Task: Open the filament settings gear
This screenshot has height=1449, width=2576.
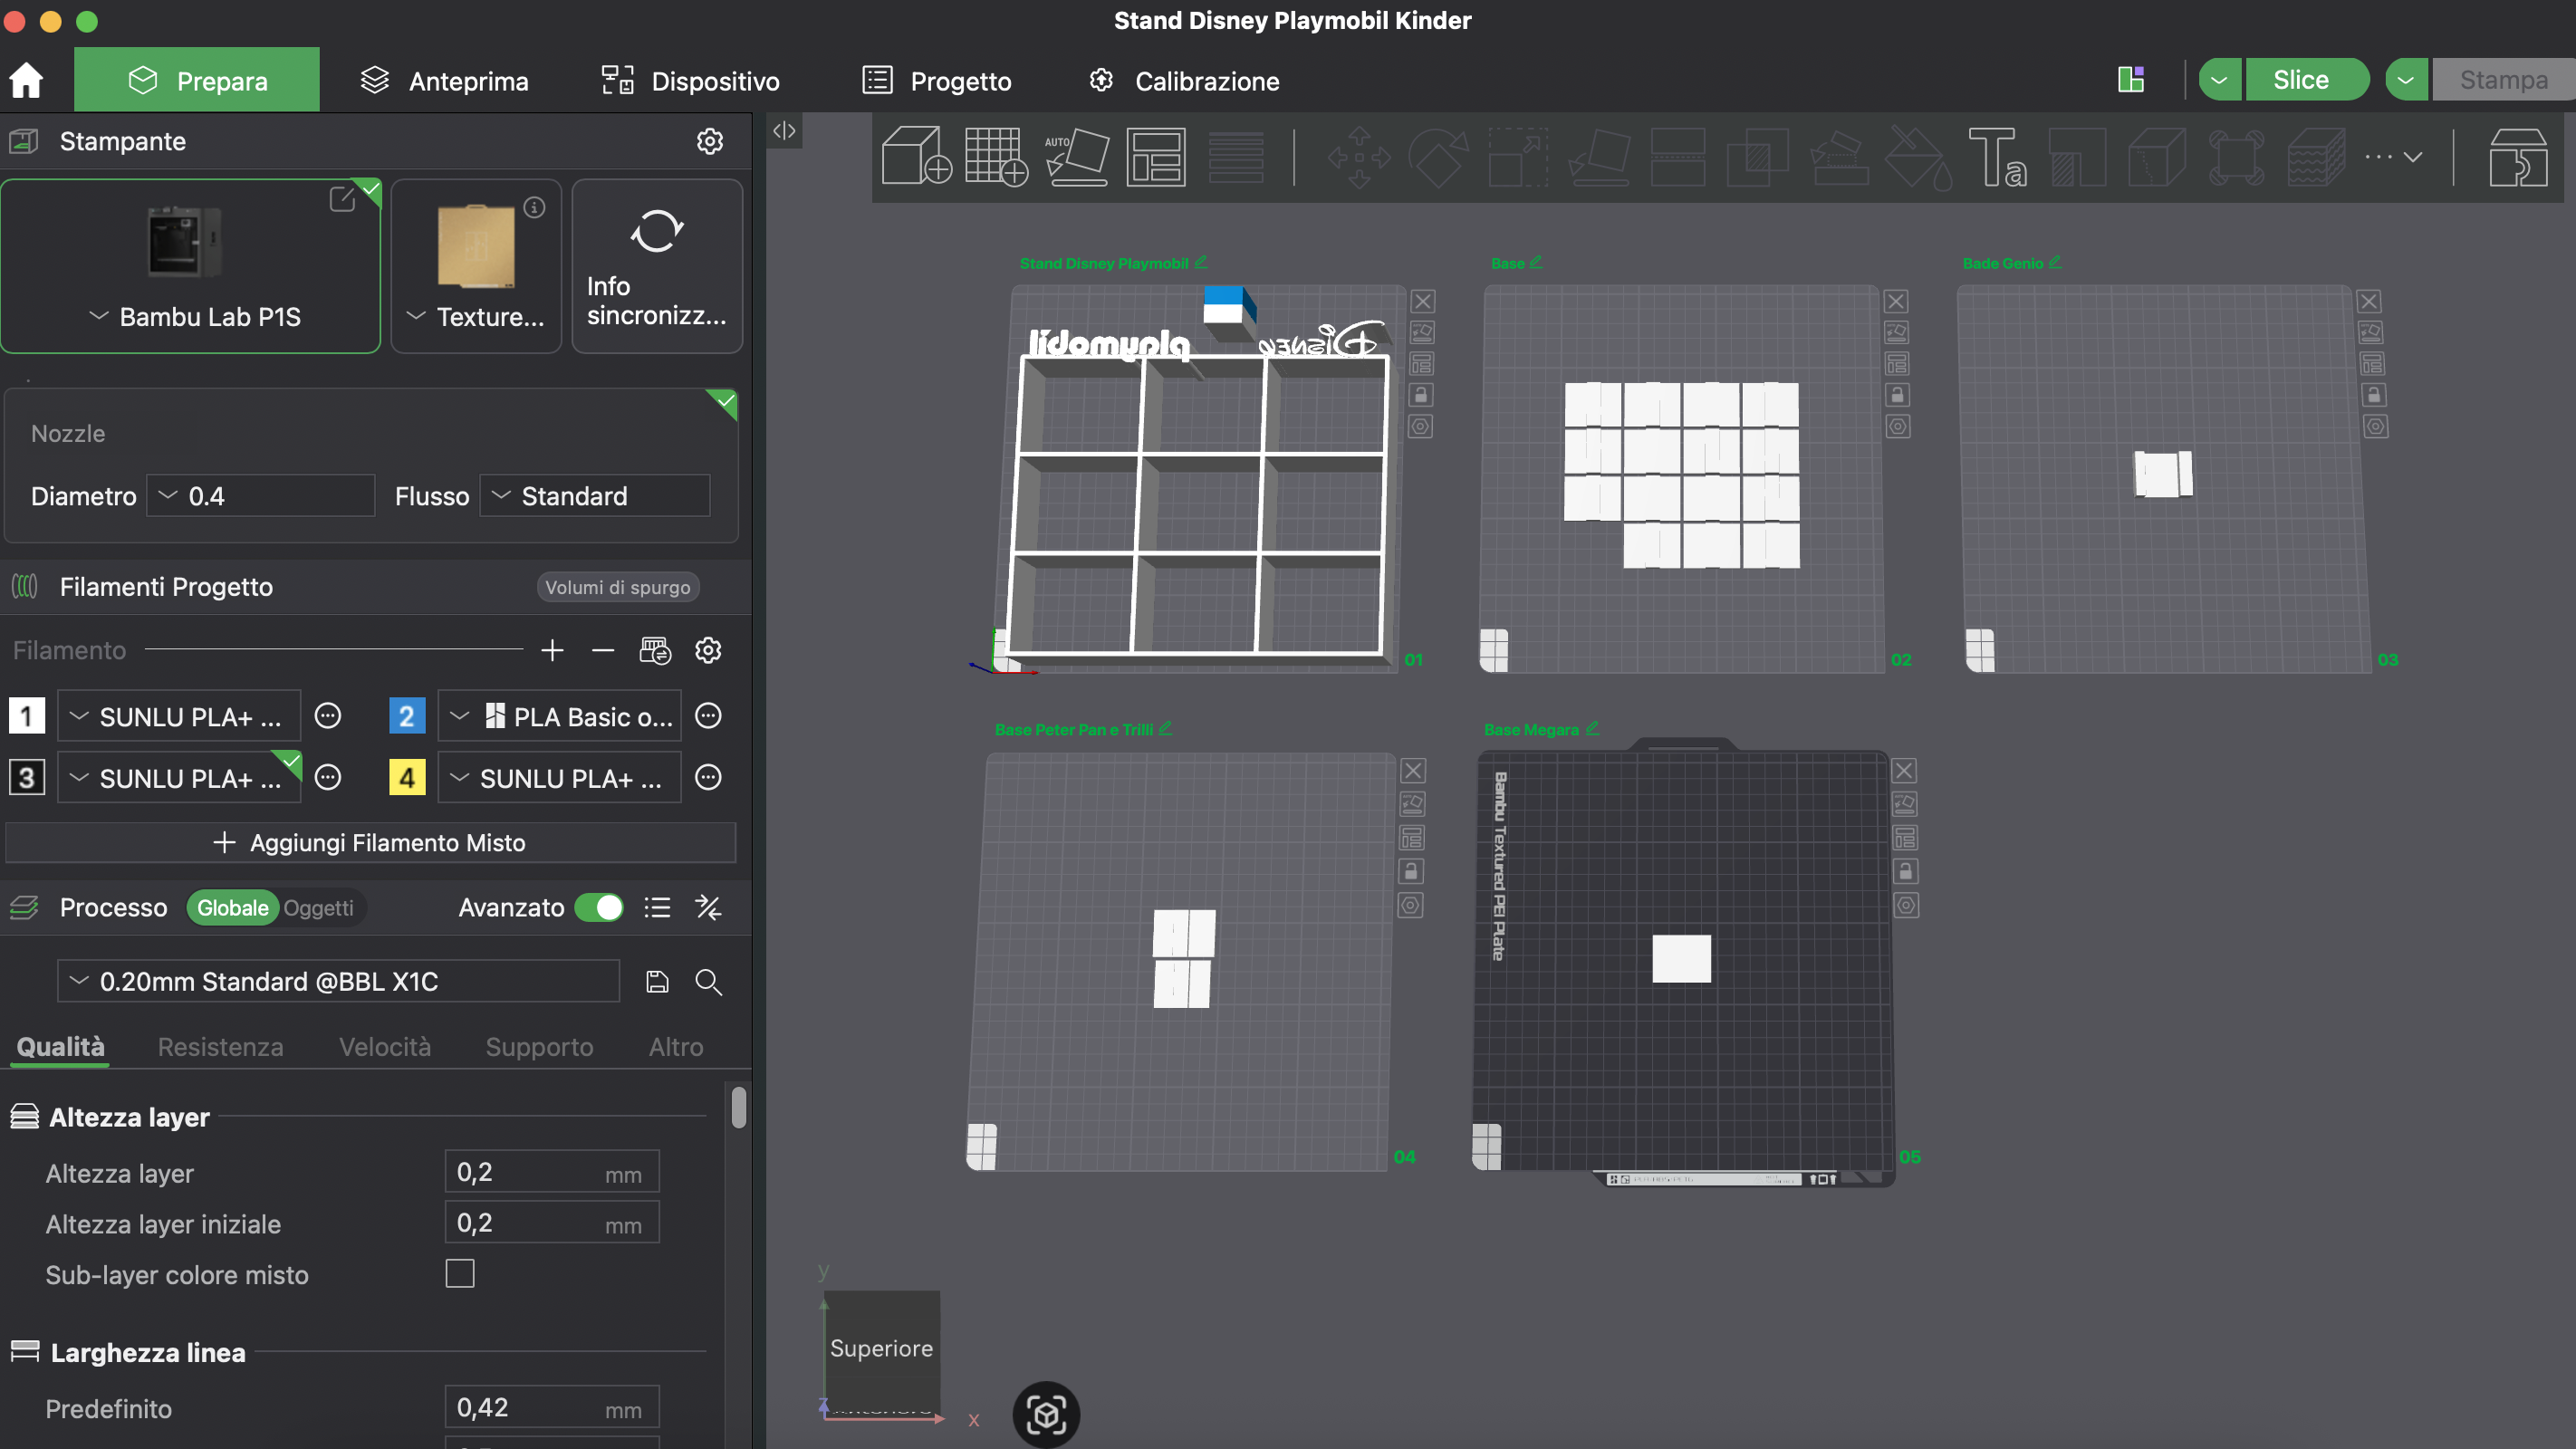Action: (x=708, y=651)
